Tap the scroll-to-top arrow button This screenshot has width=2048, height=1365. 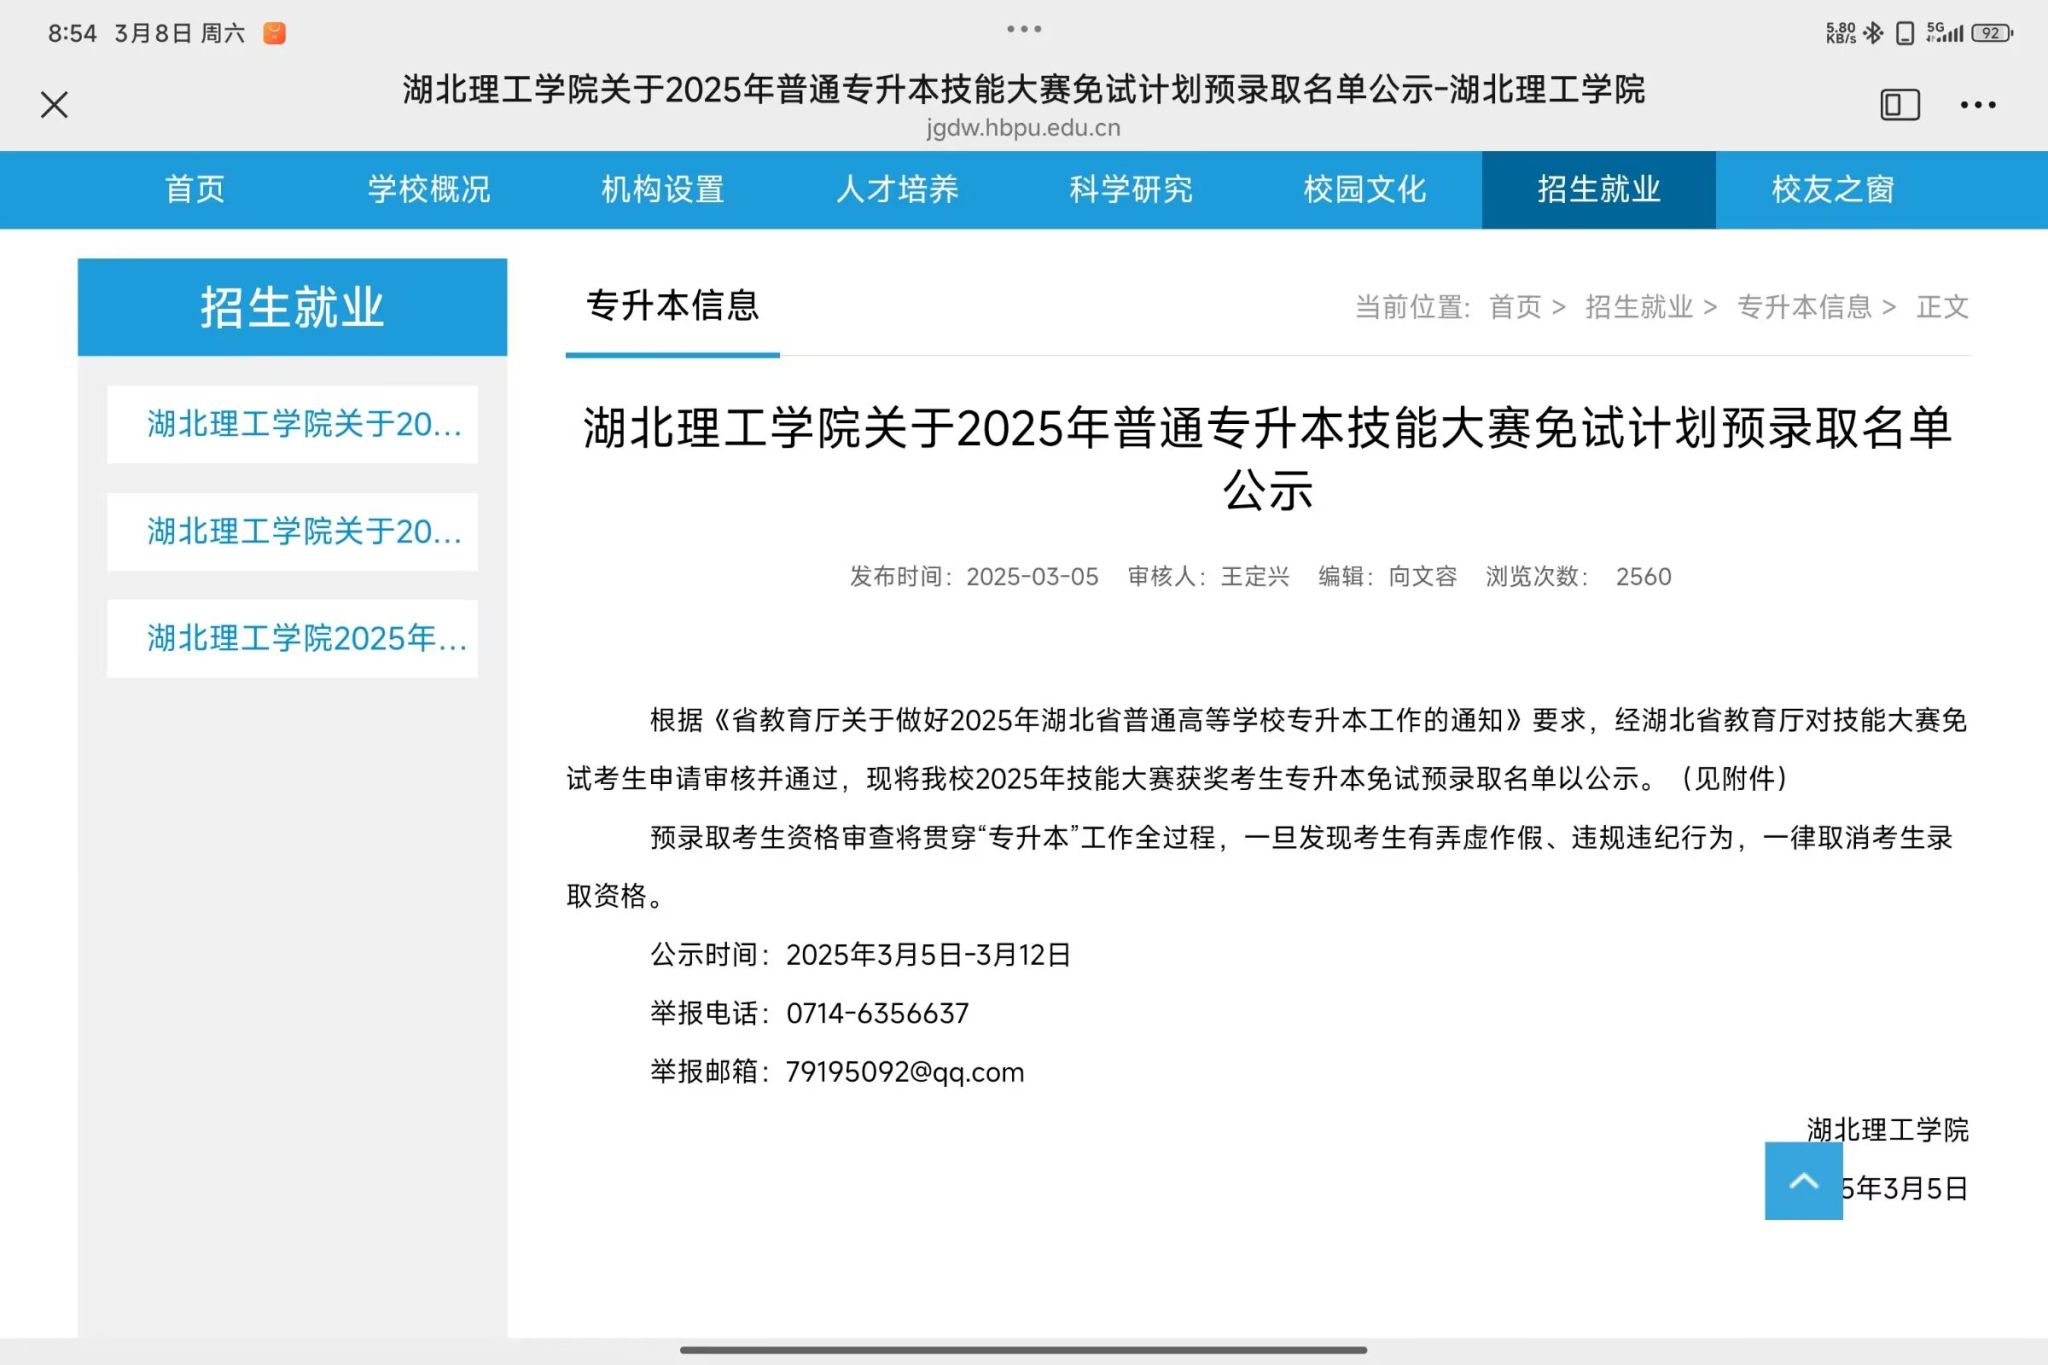pyautogui.click(x=1803, y=1181)
